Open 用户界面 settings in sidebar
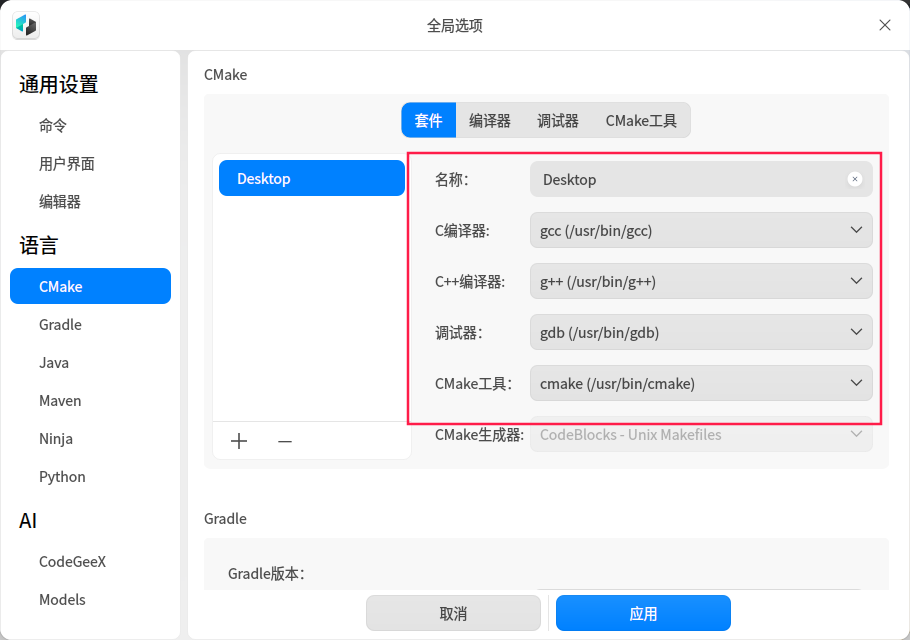 pos(91,164)
